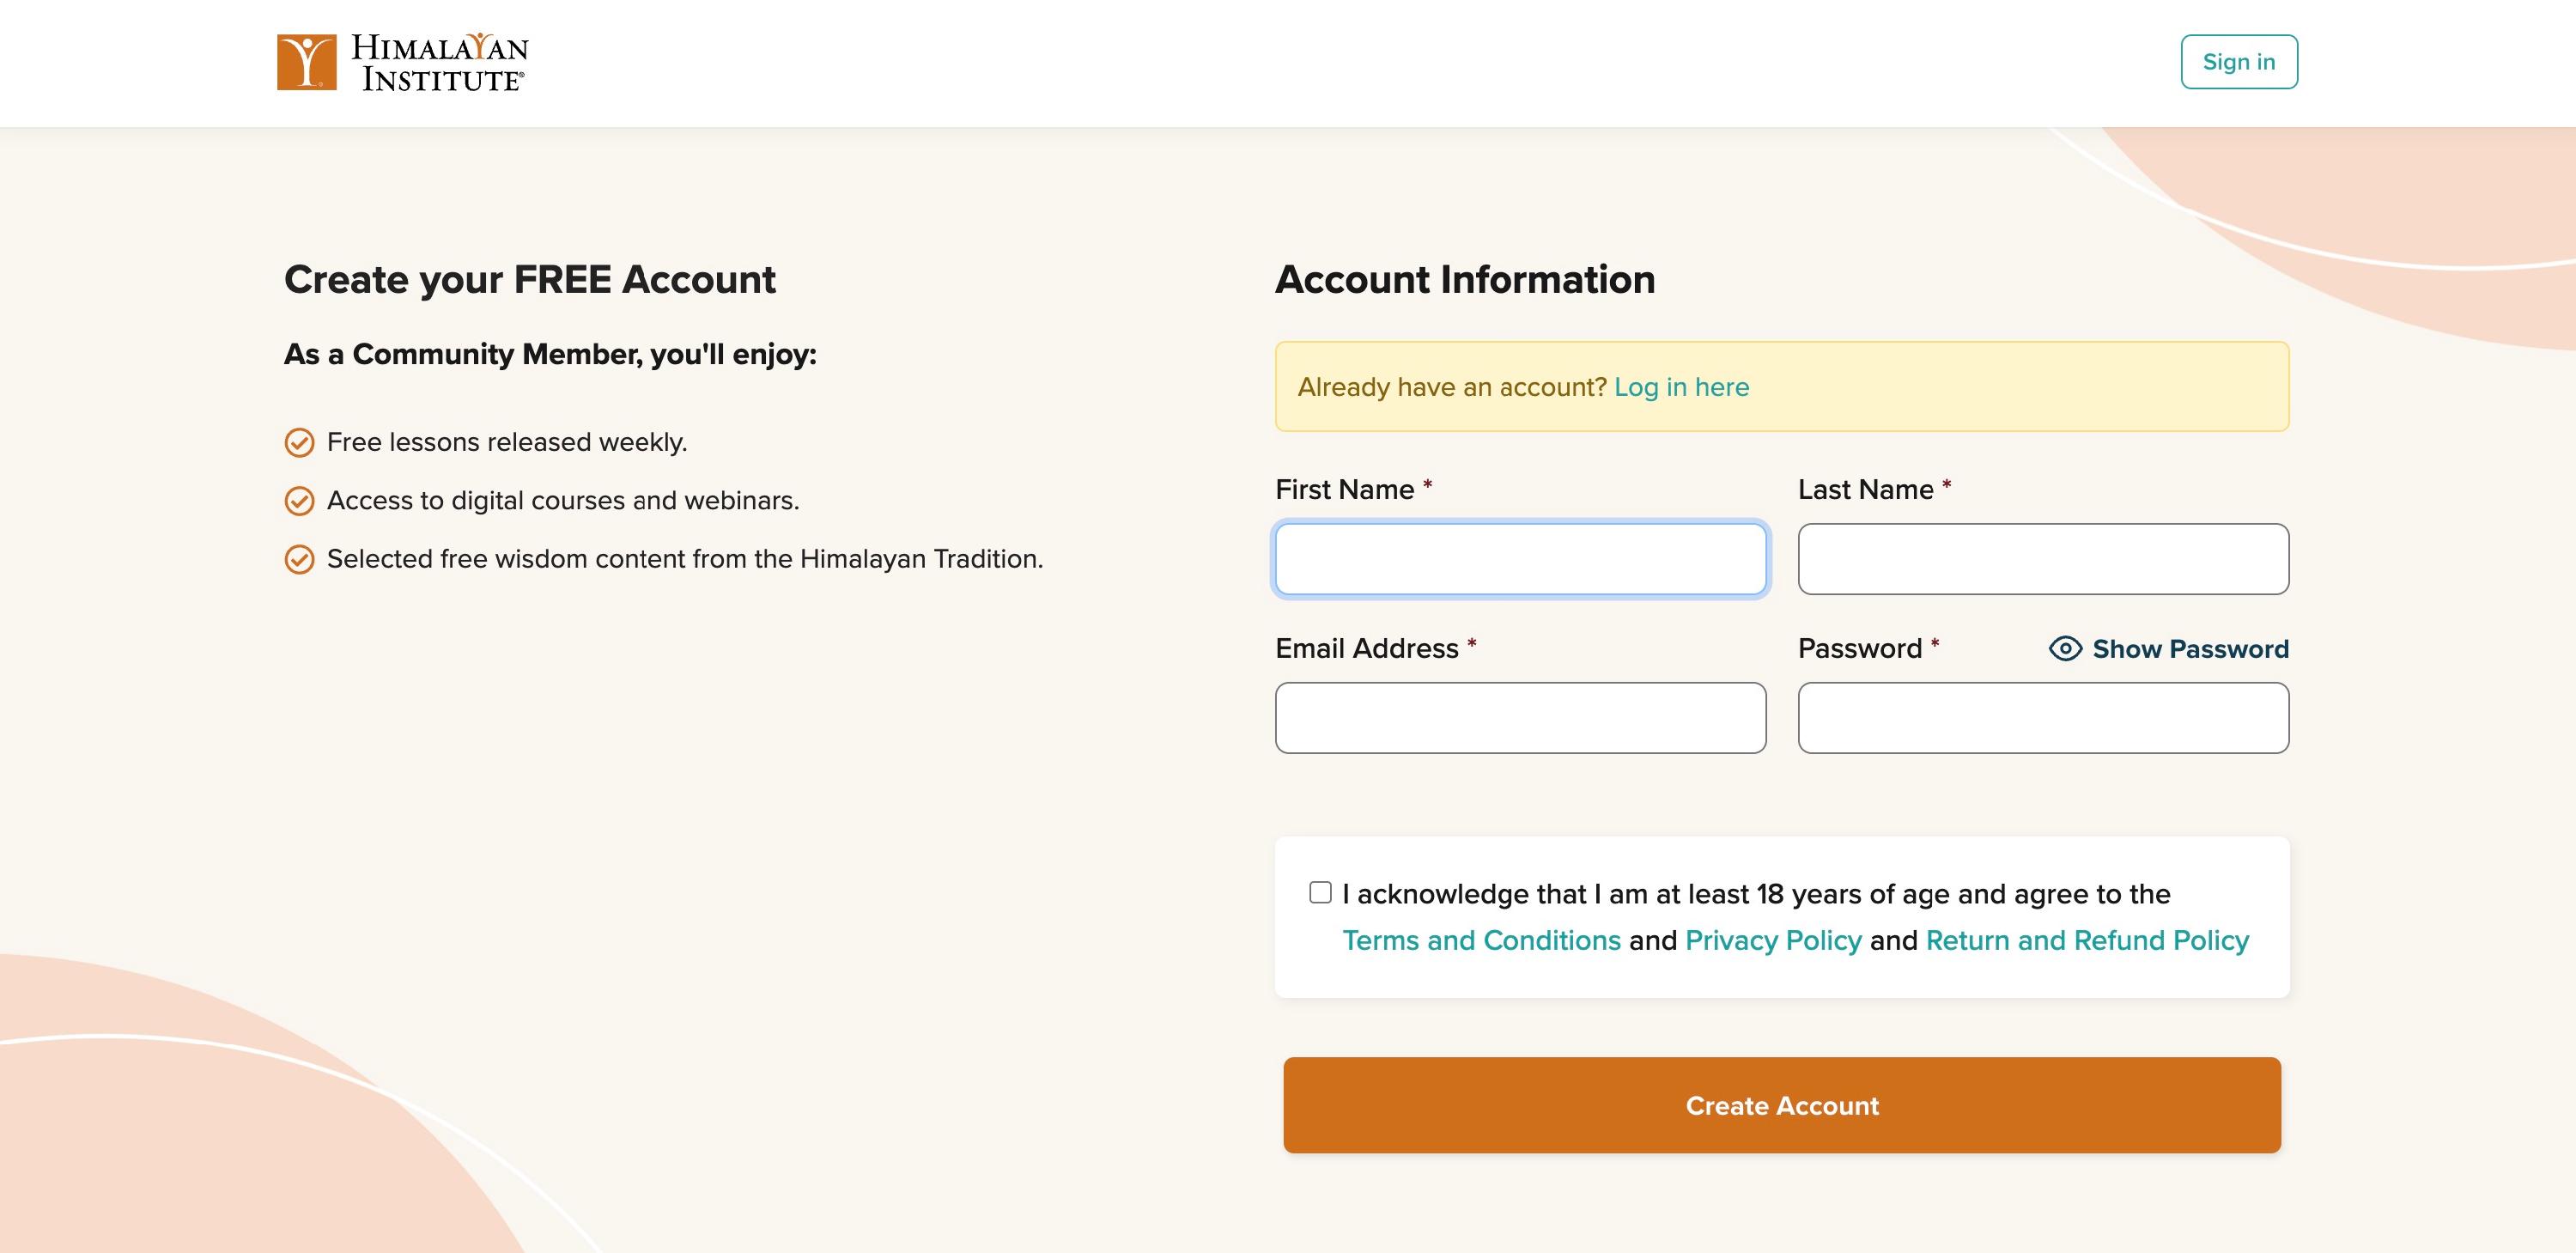
Task: Open the "Log in here" link
Action: click(1681, 387)
